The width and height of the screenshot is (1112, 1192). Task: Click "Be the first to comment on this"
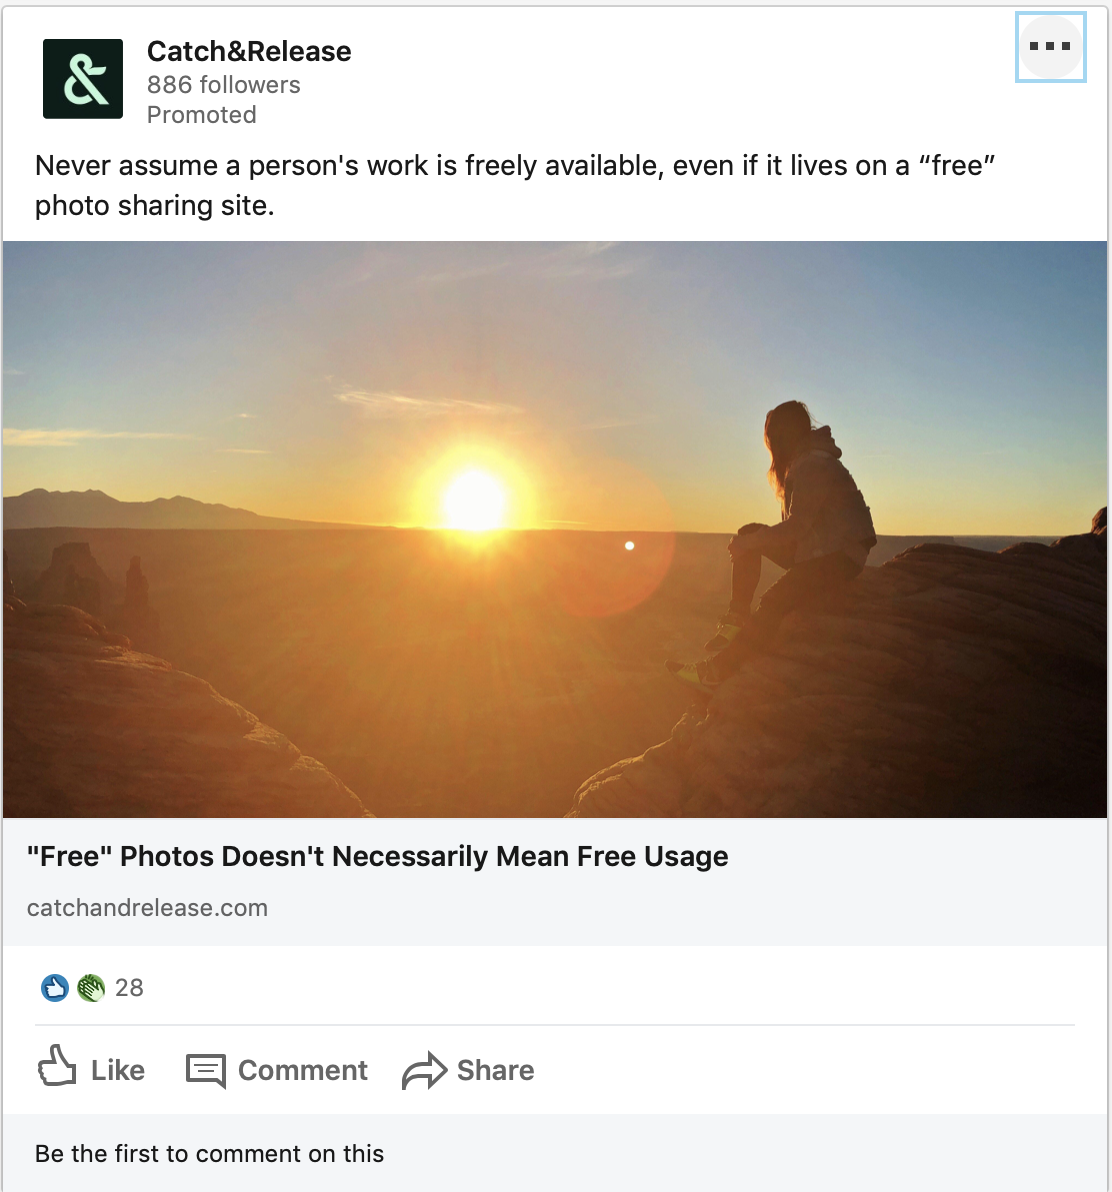pos(209,1154)
